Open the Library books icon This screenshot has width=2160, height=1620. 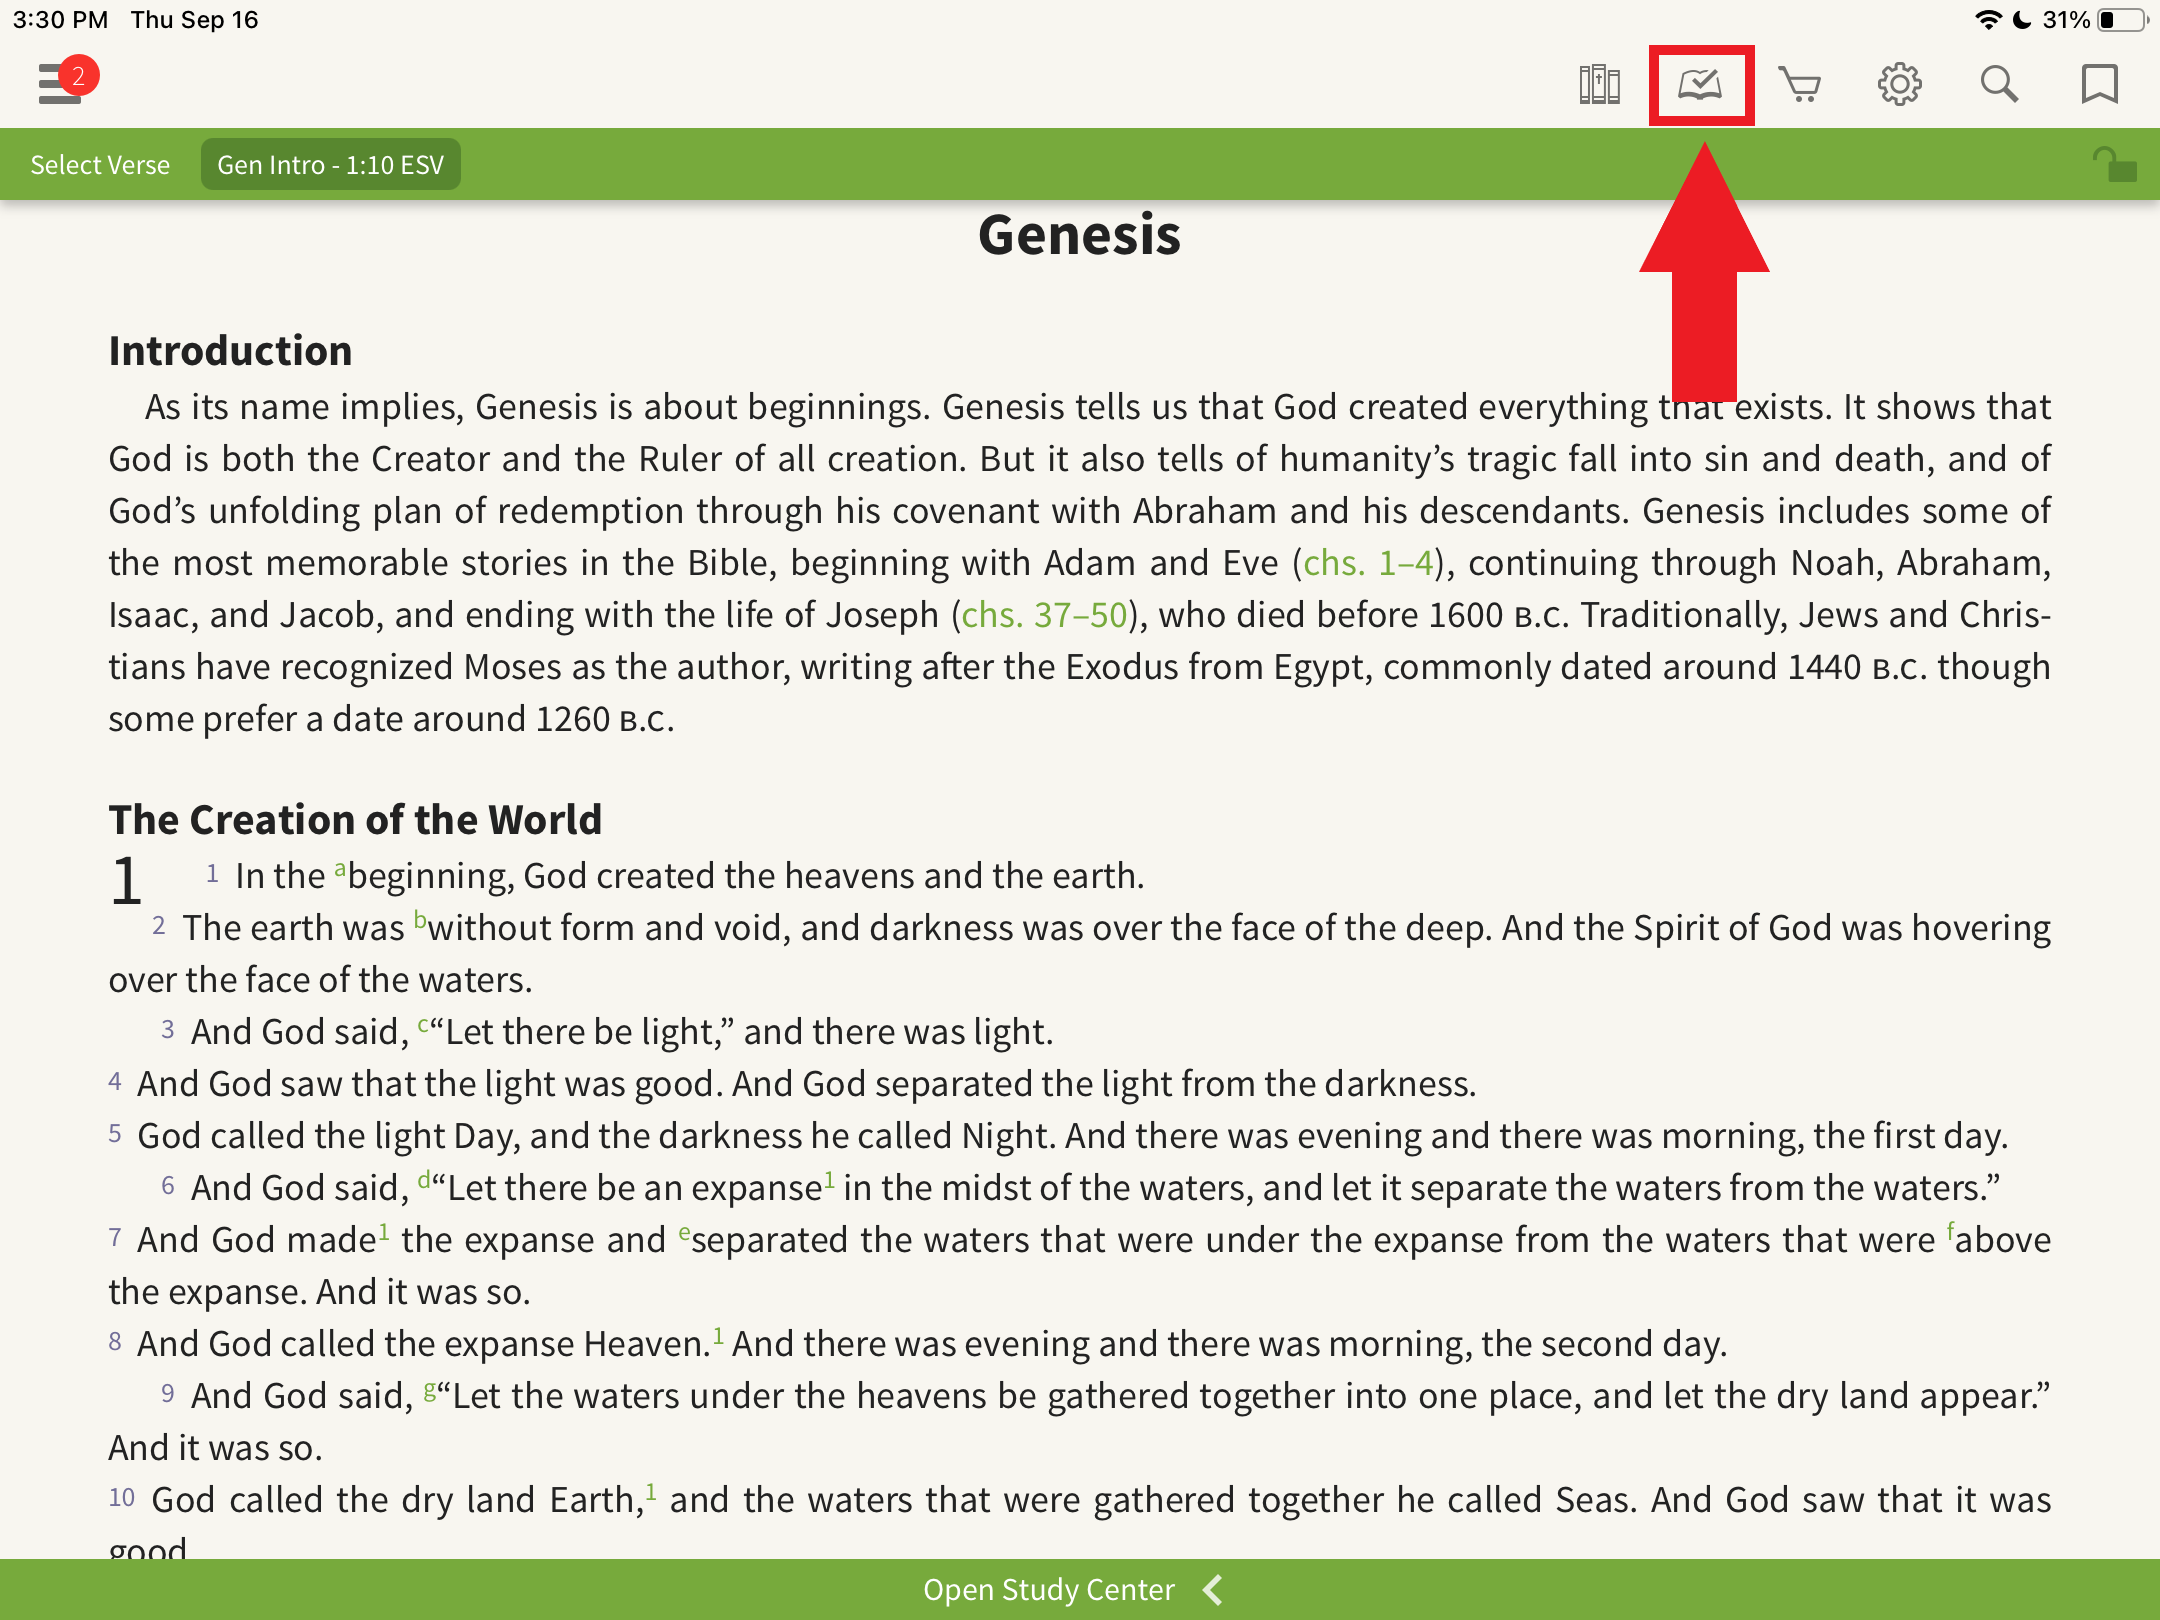(1599, 85)
